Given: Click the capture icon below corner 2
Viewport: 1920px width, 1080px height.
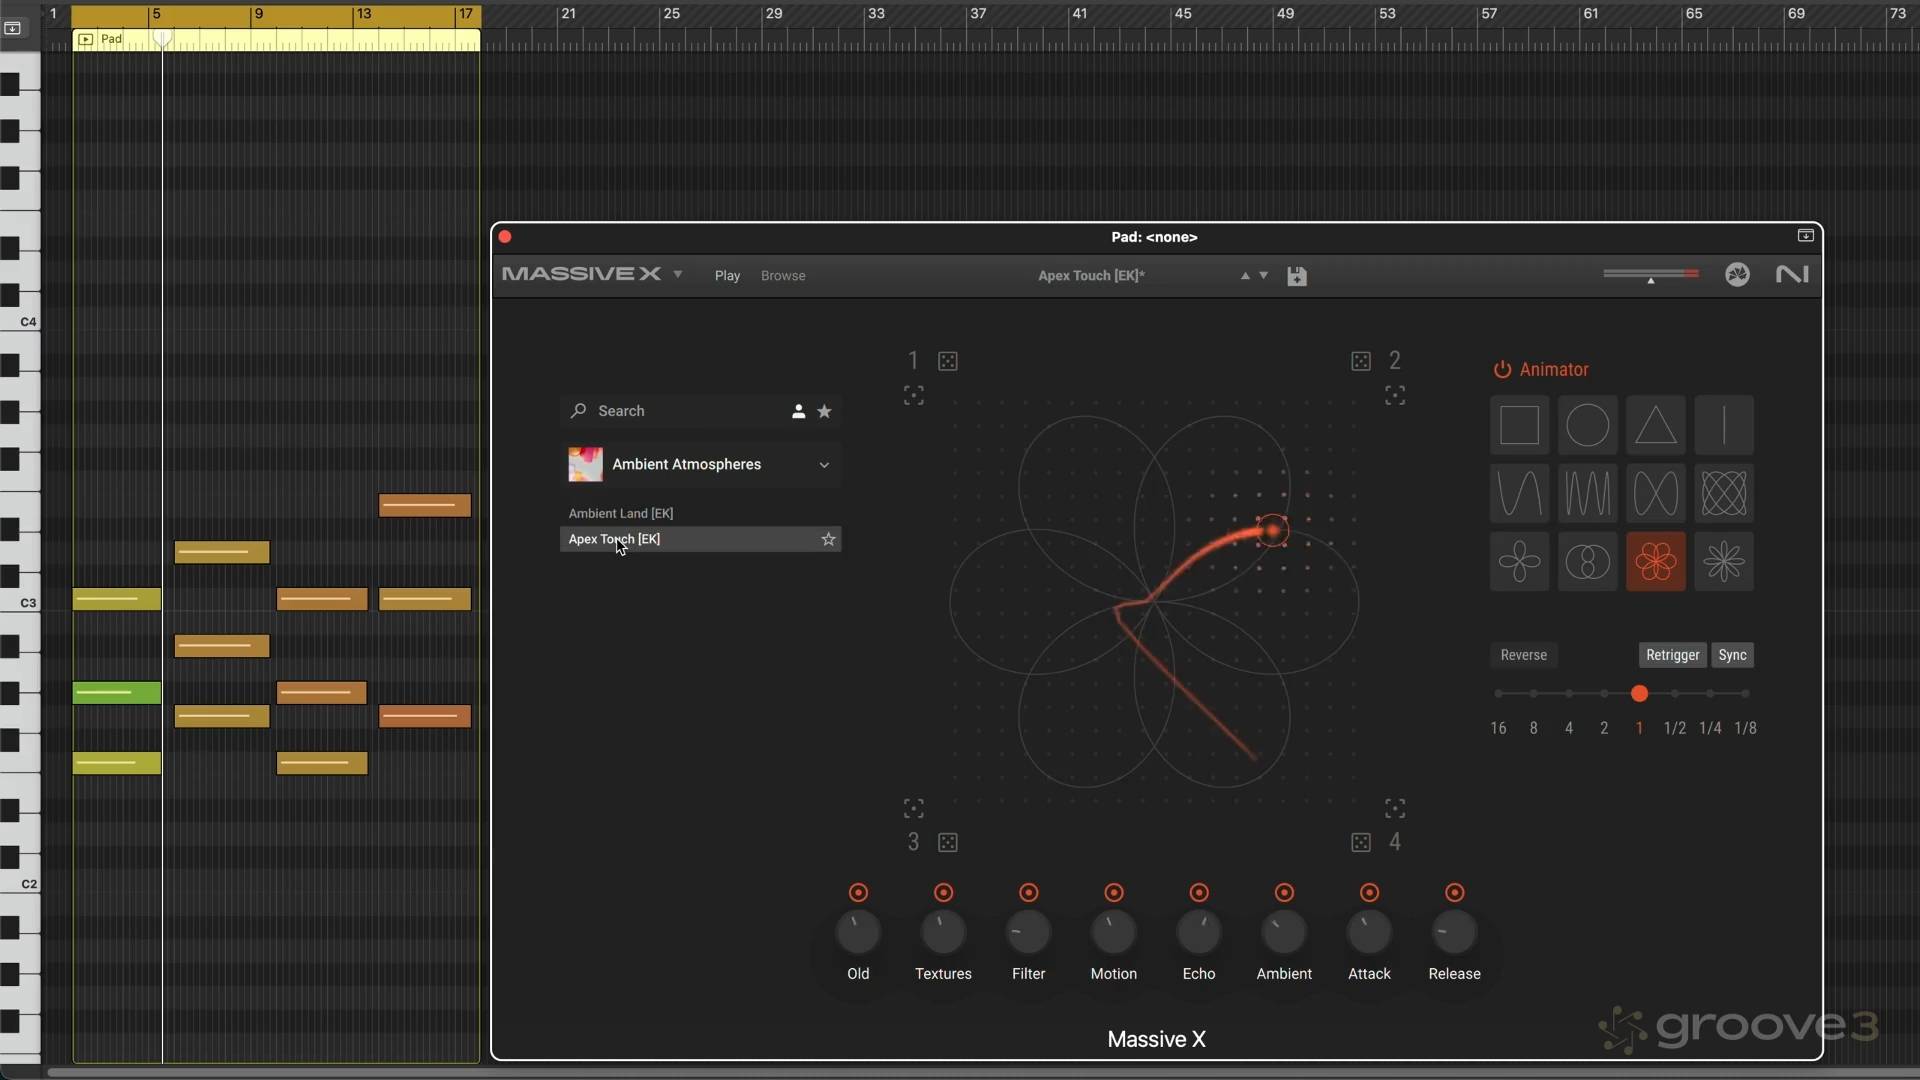Looking at the screenshot, I should [x=1395, y=396].
